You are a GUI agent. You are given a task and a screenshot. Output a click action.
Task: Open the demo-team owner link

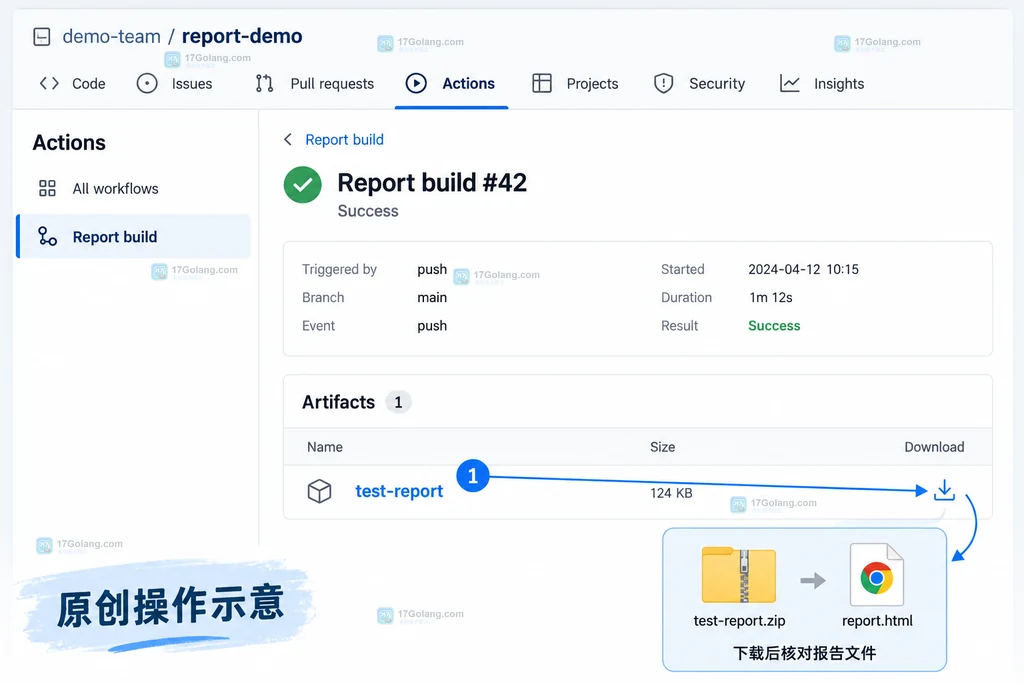coord(112,37)
